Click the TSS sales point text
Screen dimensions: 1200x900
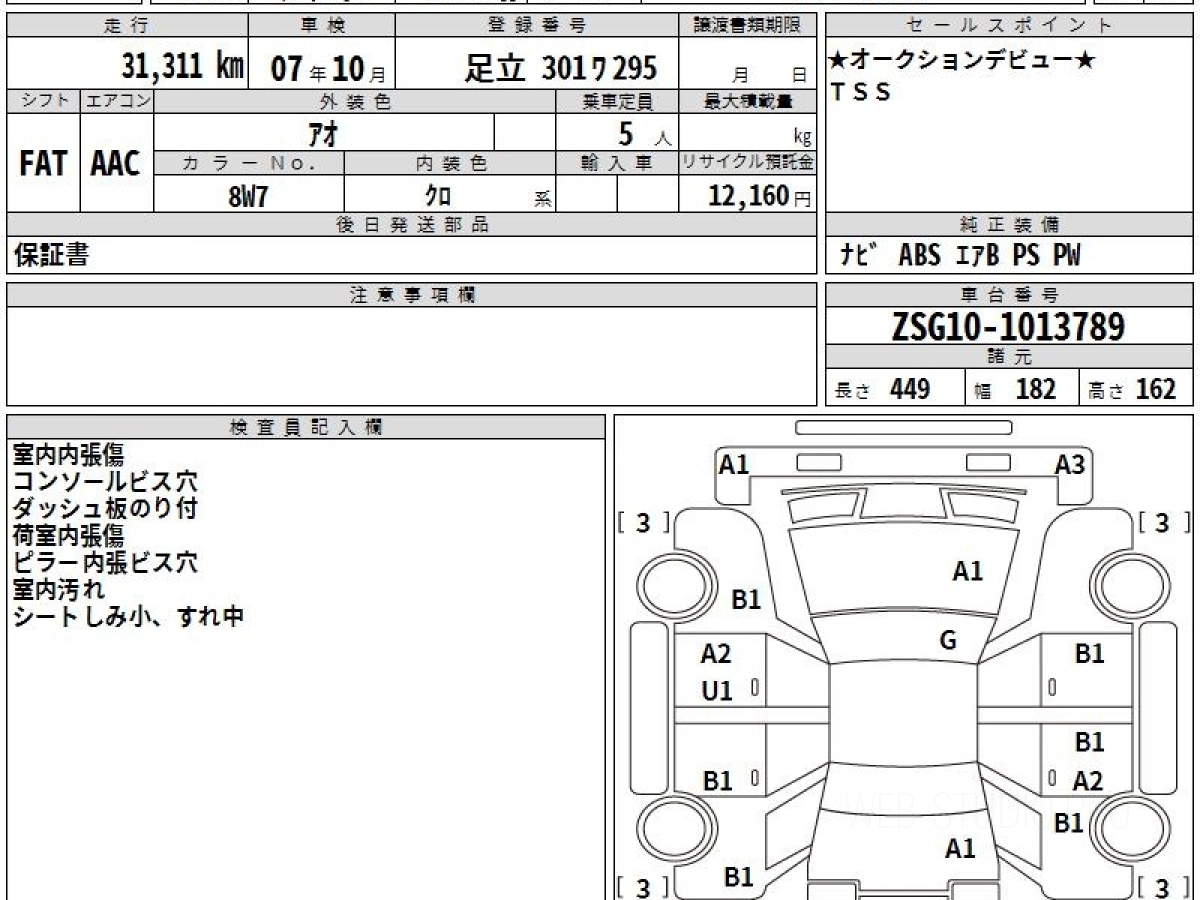(x=860, y=93)
